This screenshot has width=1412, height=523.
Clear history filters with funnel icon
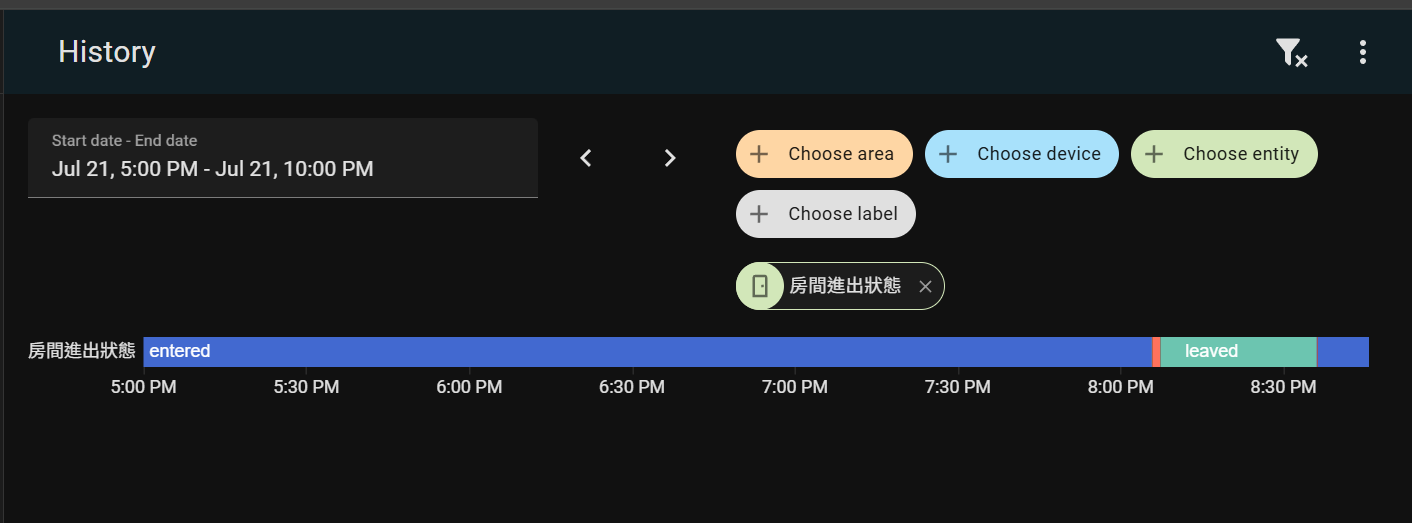pyautogui.click(x=1291, y=53)
